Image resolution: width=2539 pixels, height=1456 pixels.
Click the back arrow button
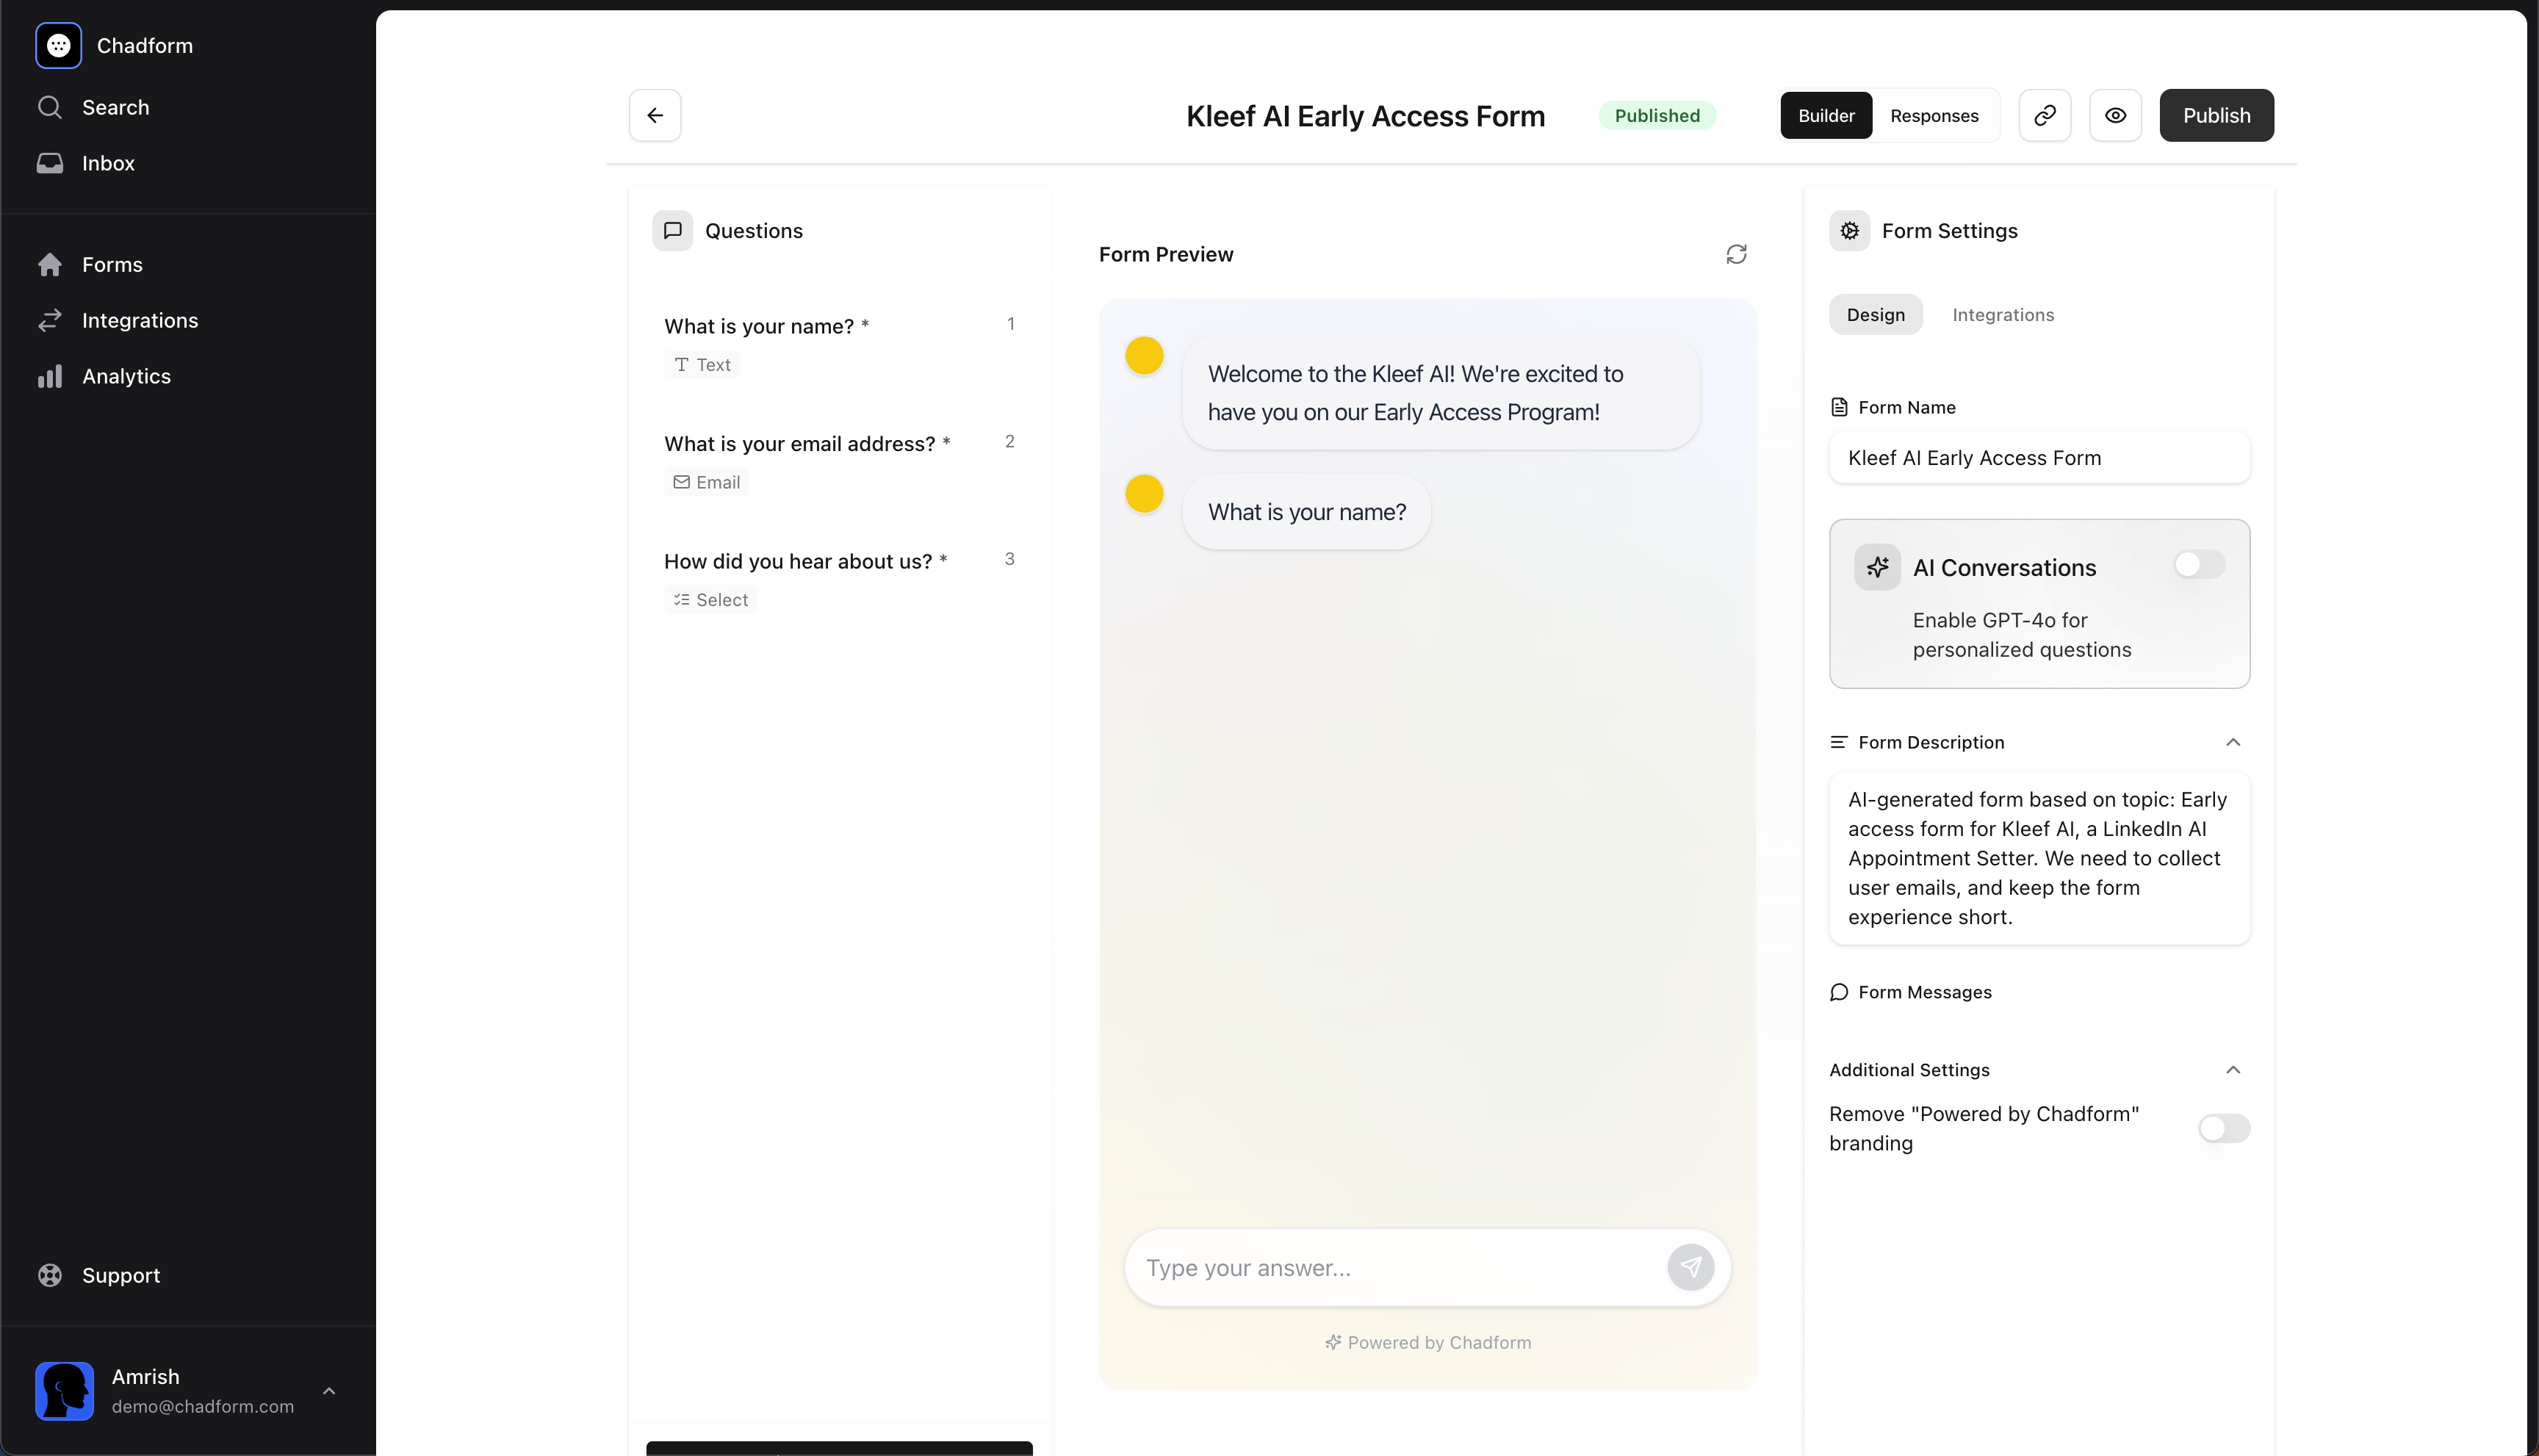[x=655, y=115]
